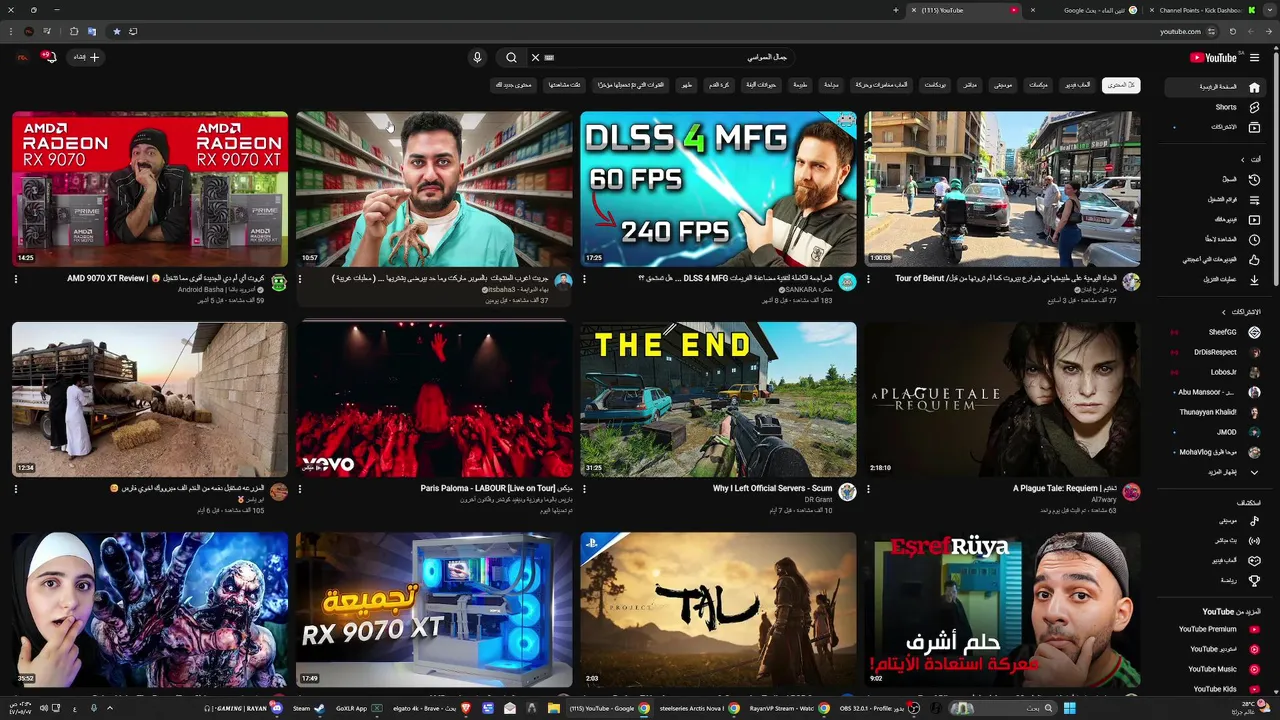Open the three-dot menu for A Plague Tale: Requiem
This screenshot has height=720, width=1280.
coord(868,489)
